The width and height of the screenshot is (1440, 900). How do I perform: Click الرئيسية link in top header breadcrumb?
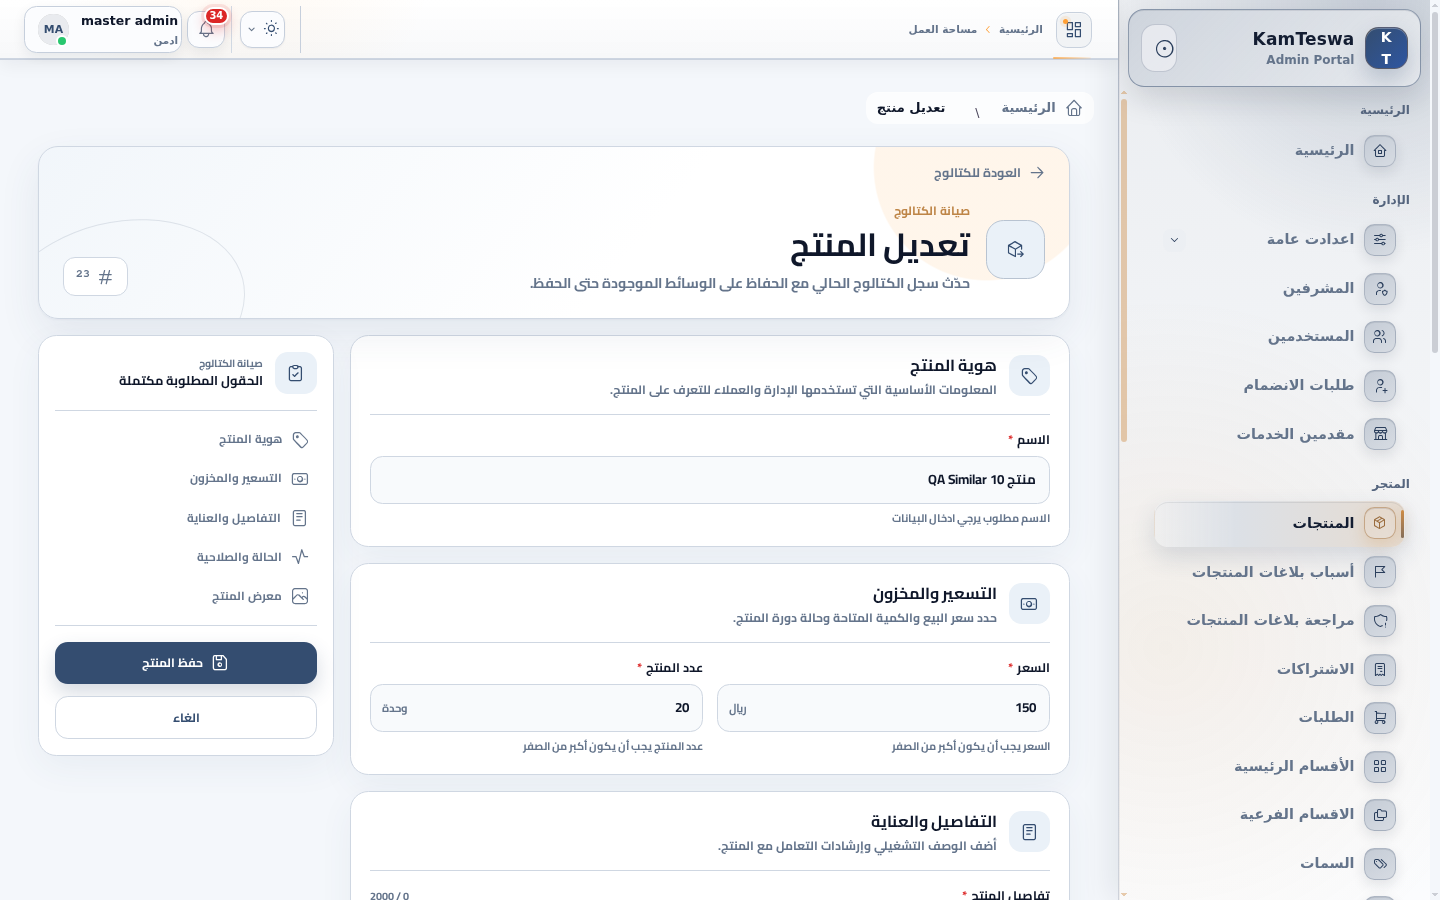click(x=1020, y=29)
